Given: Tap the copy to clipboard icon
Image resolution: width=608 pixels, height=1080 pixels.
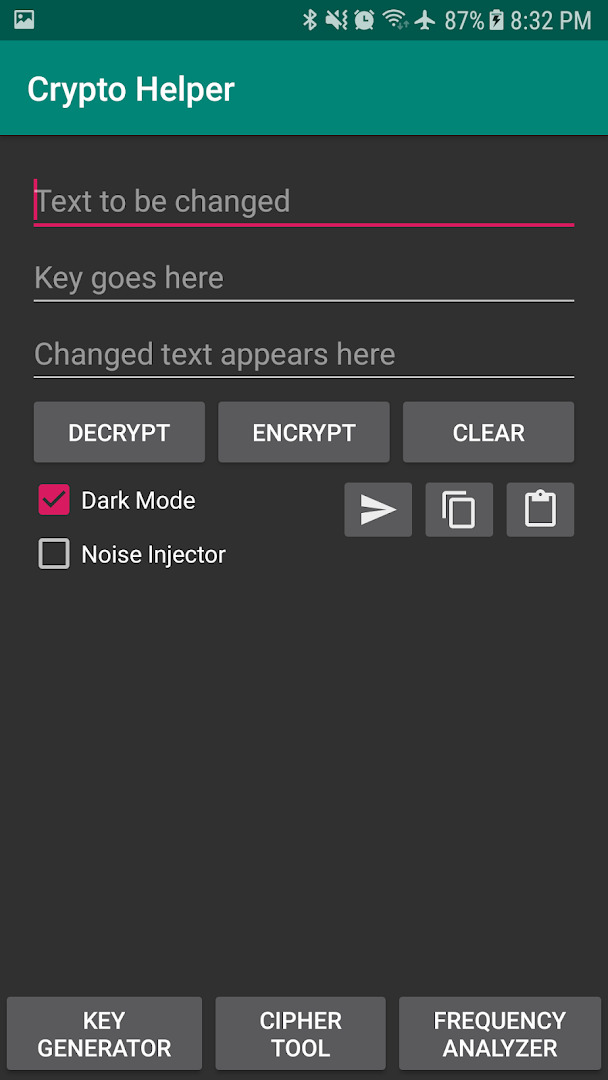Looking at the screenshot, I should (x=459, y=510).
